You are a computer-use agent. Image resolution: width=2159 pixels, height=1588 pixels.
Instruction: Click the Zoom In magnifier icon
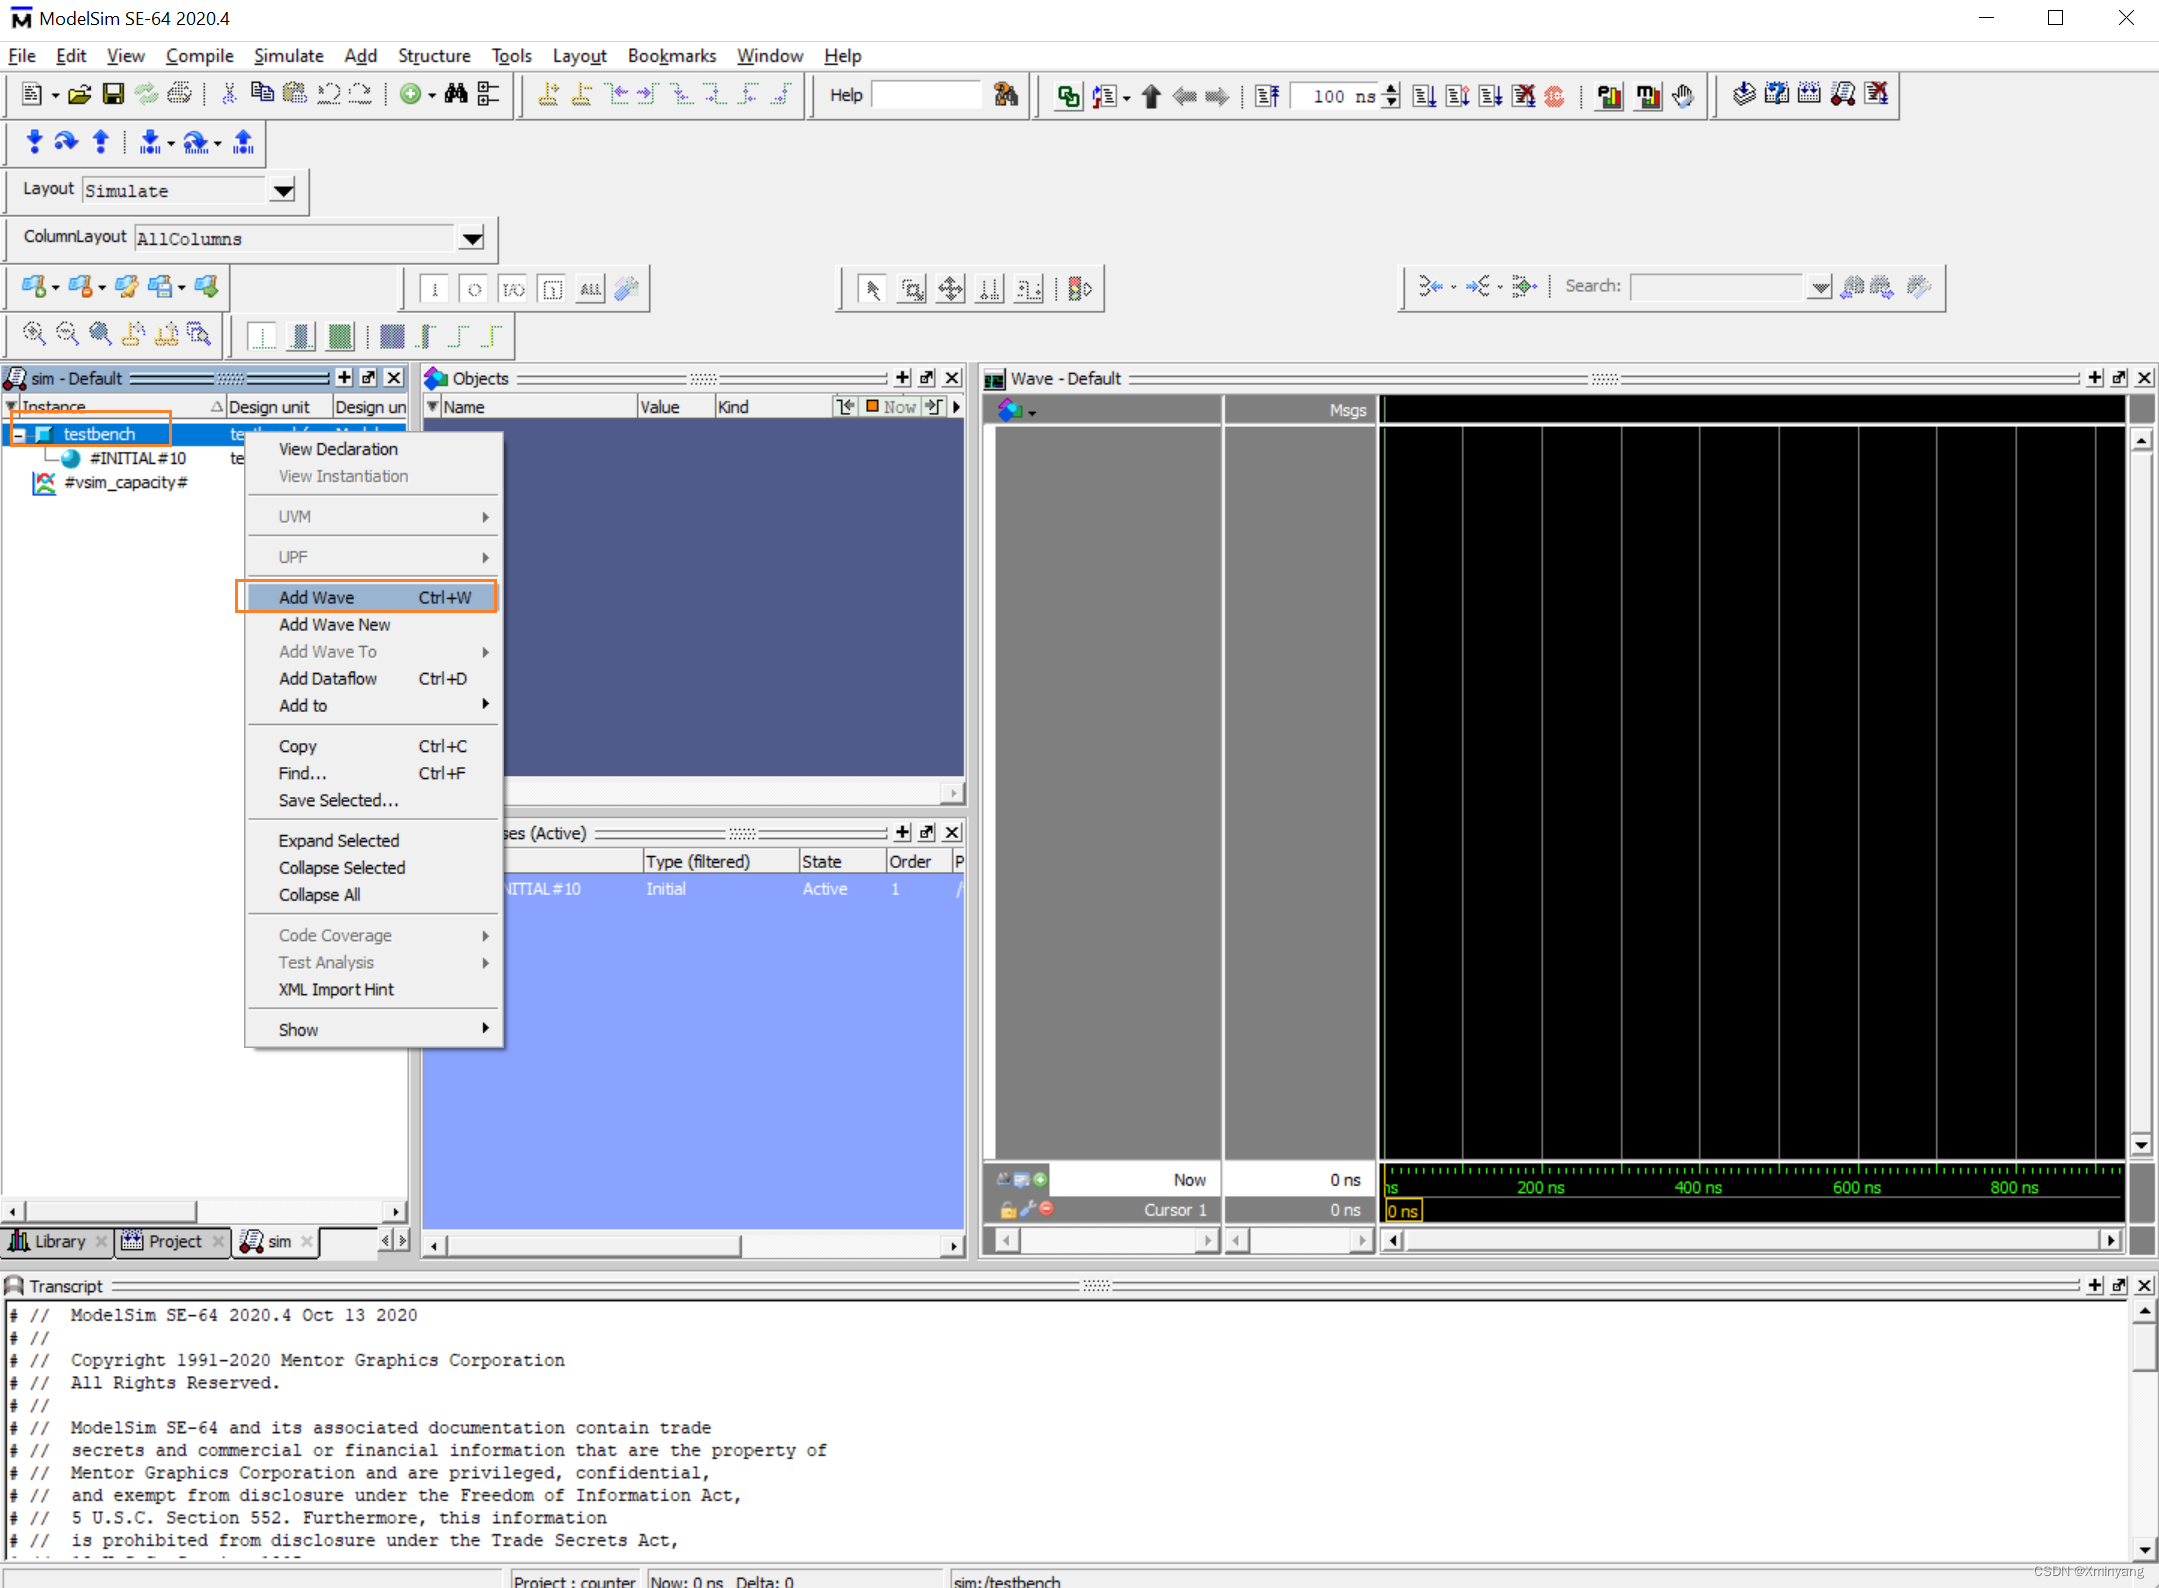coord(33,334)
